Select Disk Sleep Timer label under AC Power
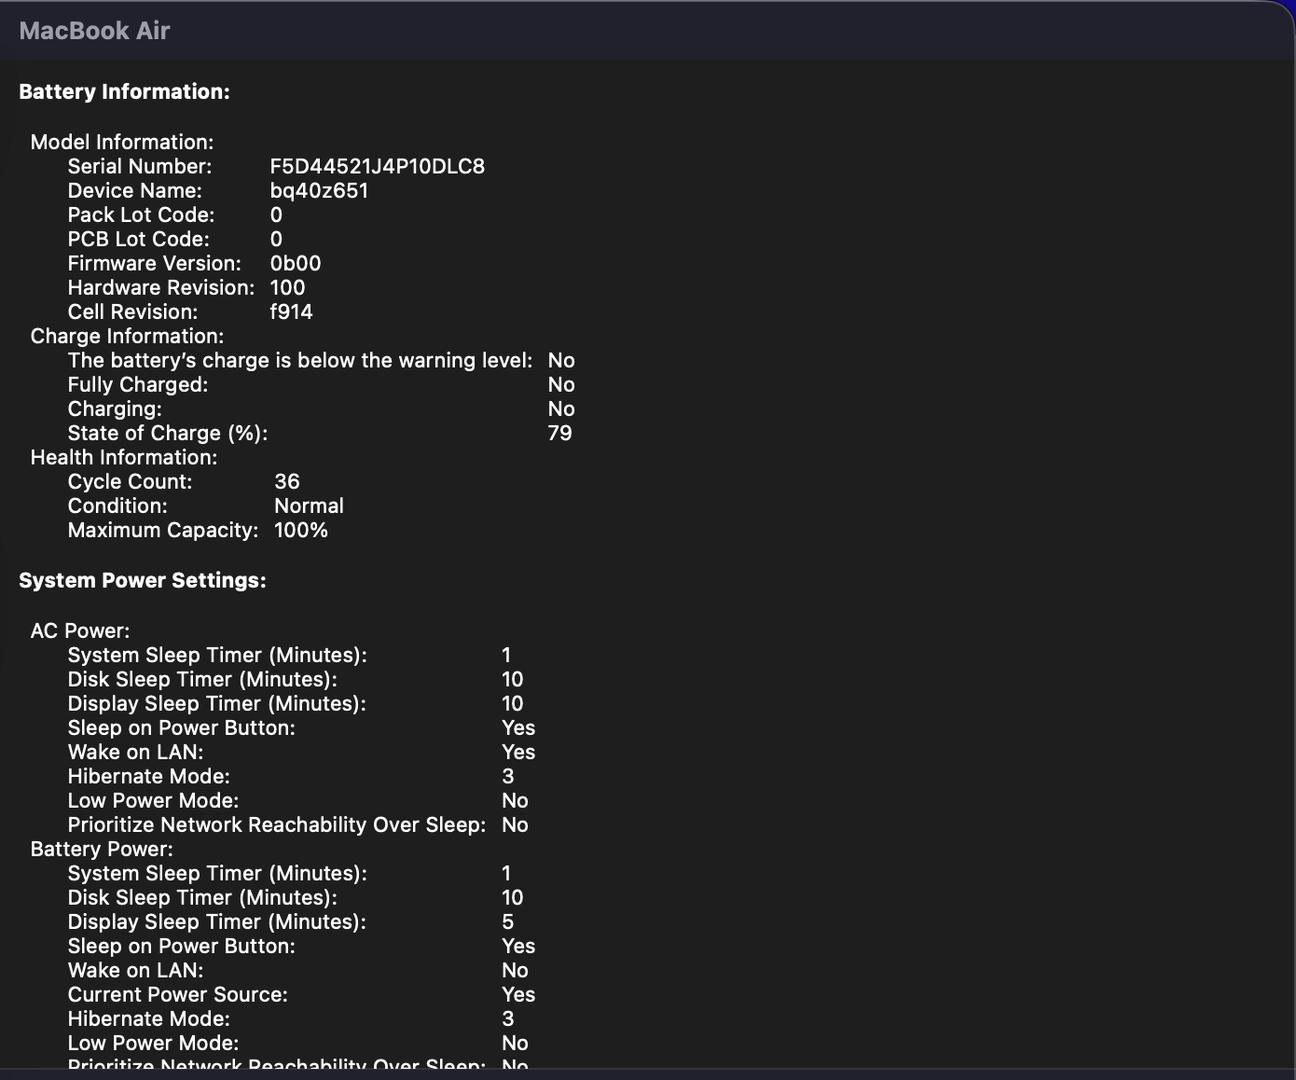 [202, 679]
